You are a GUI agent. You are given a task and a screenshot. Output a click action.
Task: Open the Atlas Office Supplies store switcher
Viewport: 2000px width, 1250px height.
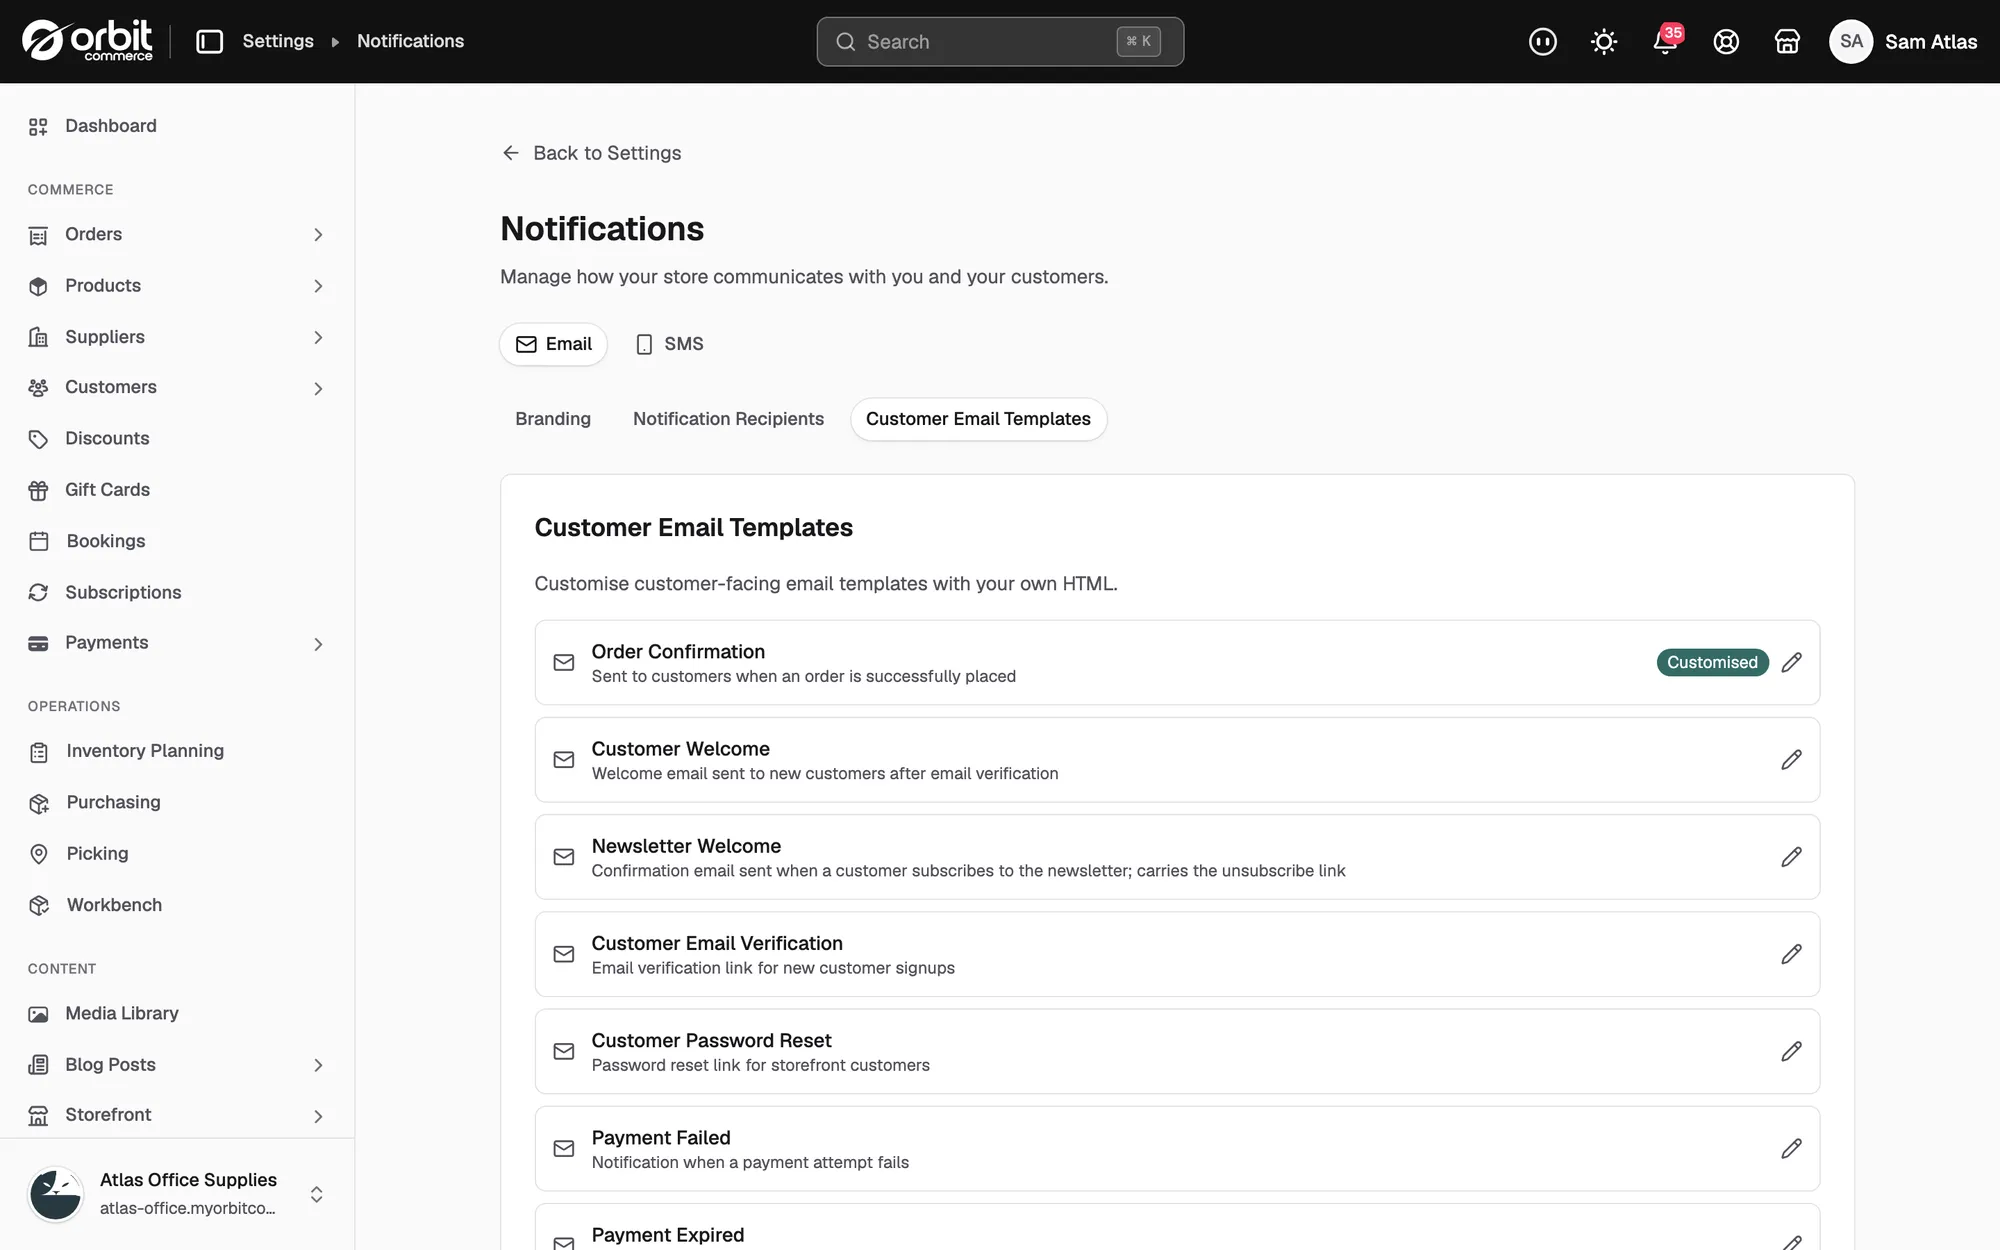[177, 1194]
